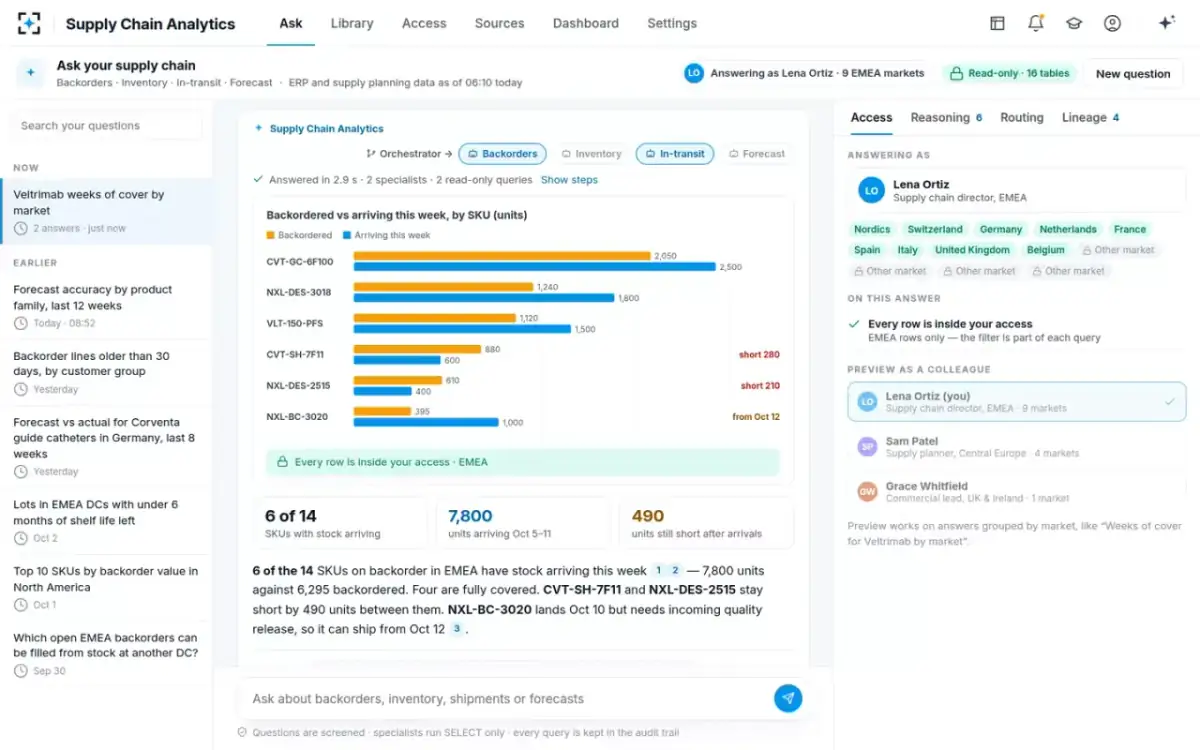Switch to Reasoning panel tab
This screenshot has height=750, width=1200.
click(x=946, y=118)
